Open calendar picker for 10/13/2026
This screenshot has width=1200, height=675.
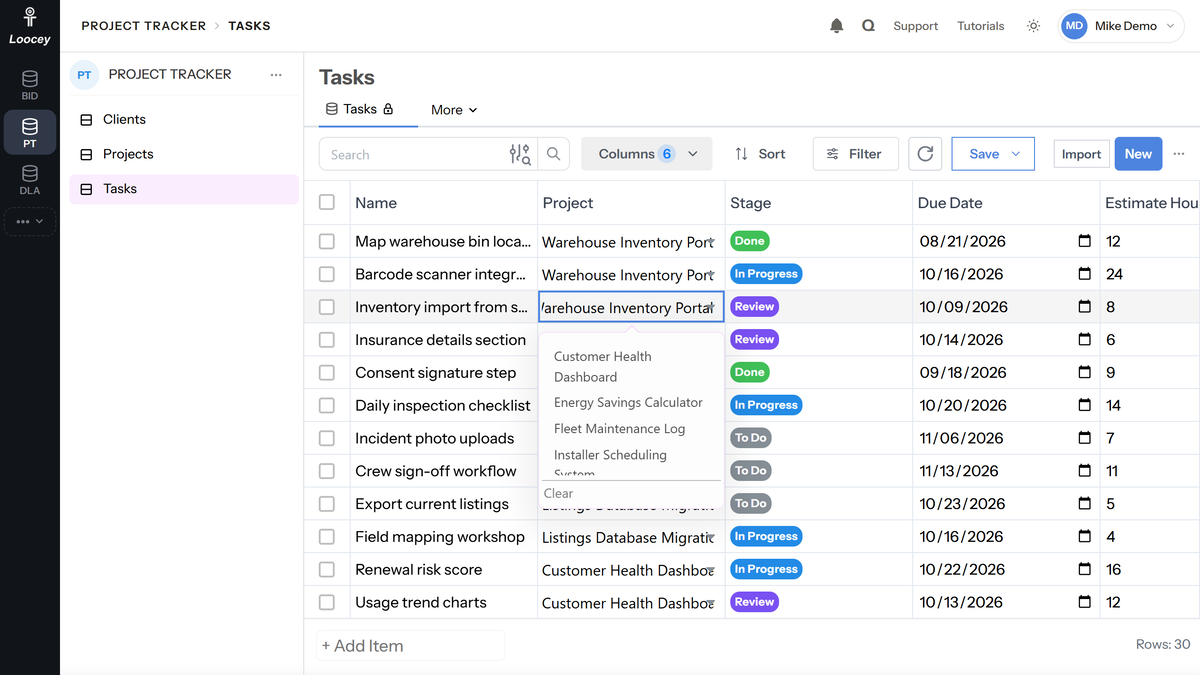[1084, 602]
